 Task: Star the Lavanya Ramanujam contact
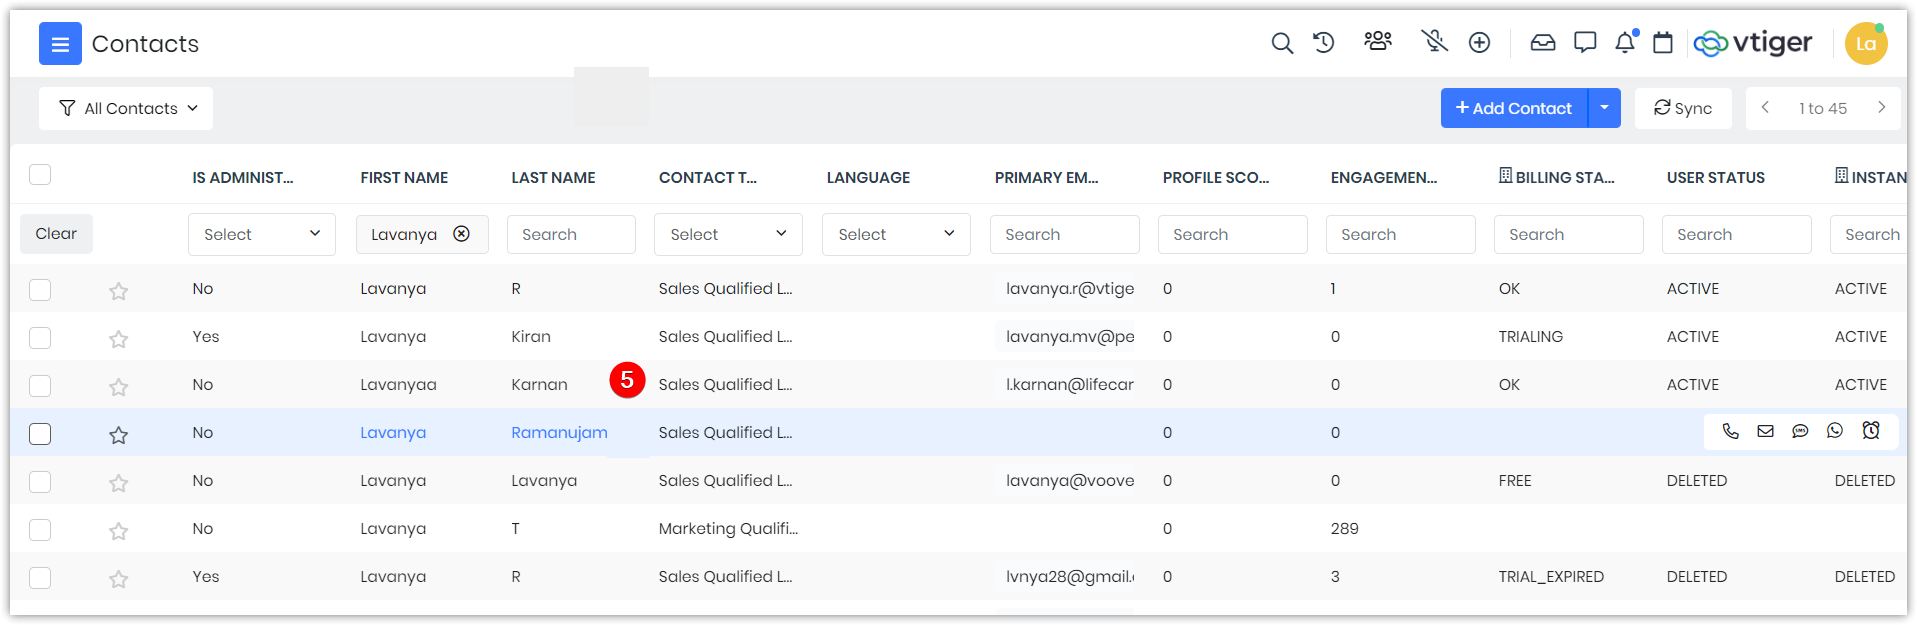click(118, 435)
